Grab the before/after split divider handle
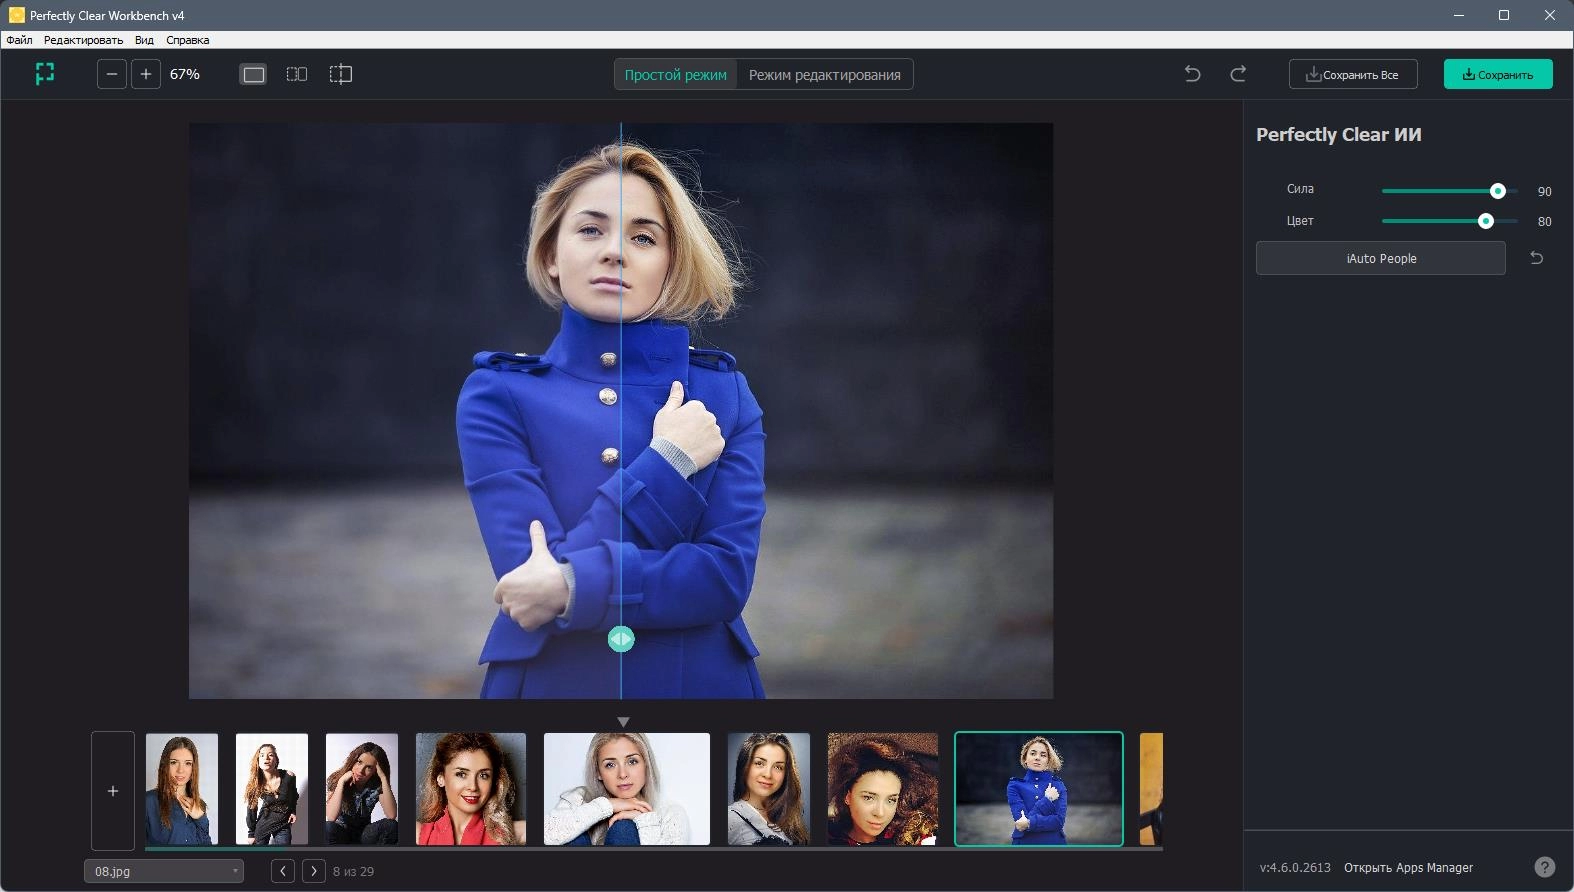This screenshot has width=1574, height=892. pos(621,639)
